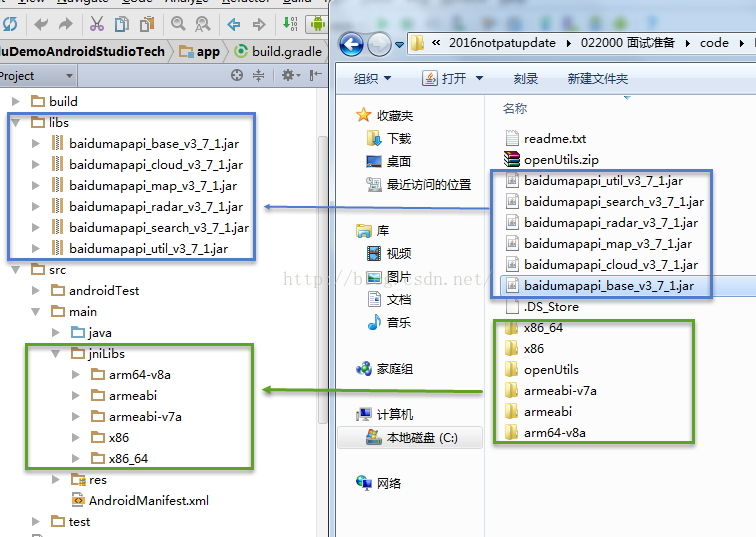
Task: Click the Forward navigation arrow in toolbar
Action: [x=259, y=24]
